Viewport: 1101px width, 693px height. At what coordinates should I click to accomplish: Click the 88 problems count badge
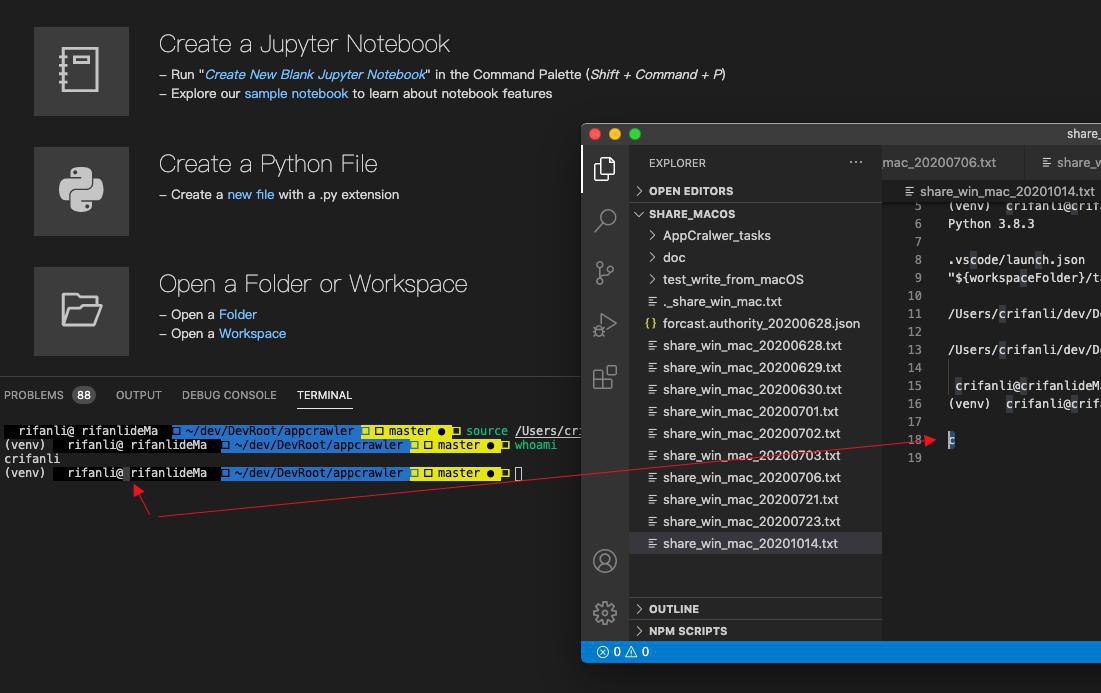pyautogui.click(x=84, y=395)
